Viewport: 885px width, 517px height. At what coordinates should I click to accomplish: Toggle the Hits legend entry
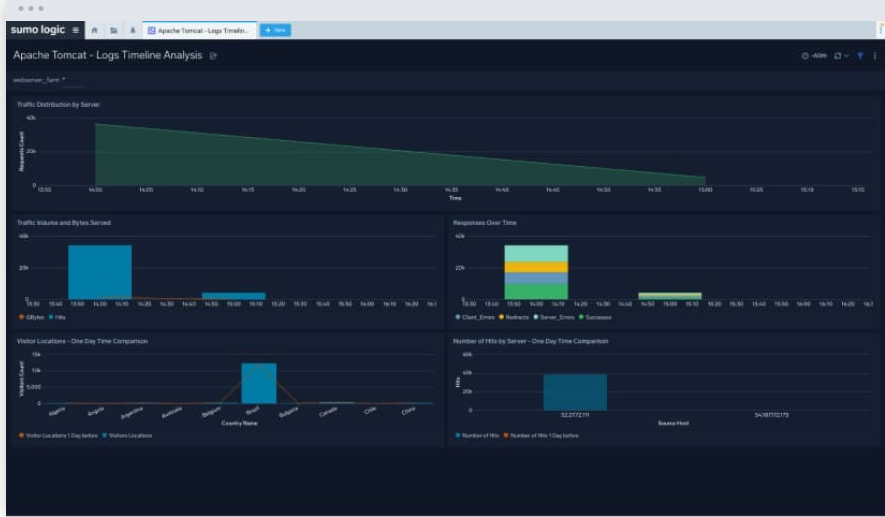click(57, 317)
